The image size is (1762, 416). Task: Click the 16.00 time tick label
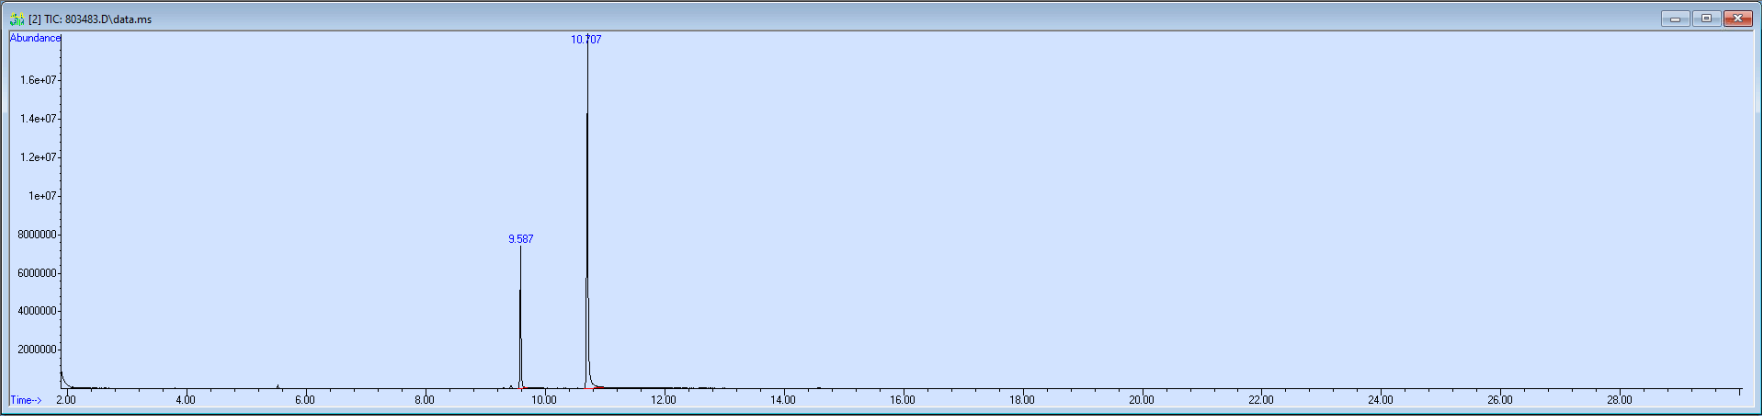click(x=902, y=400)
